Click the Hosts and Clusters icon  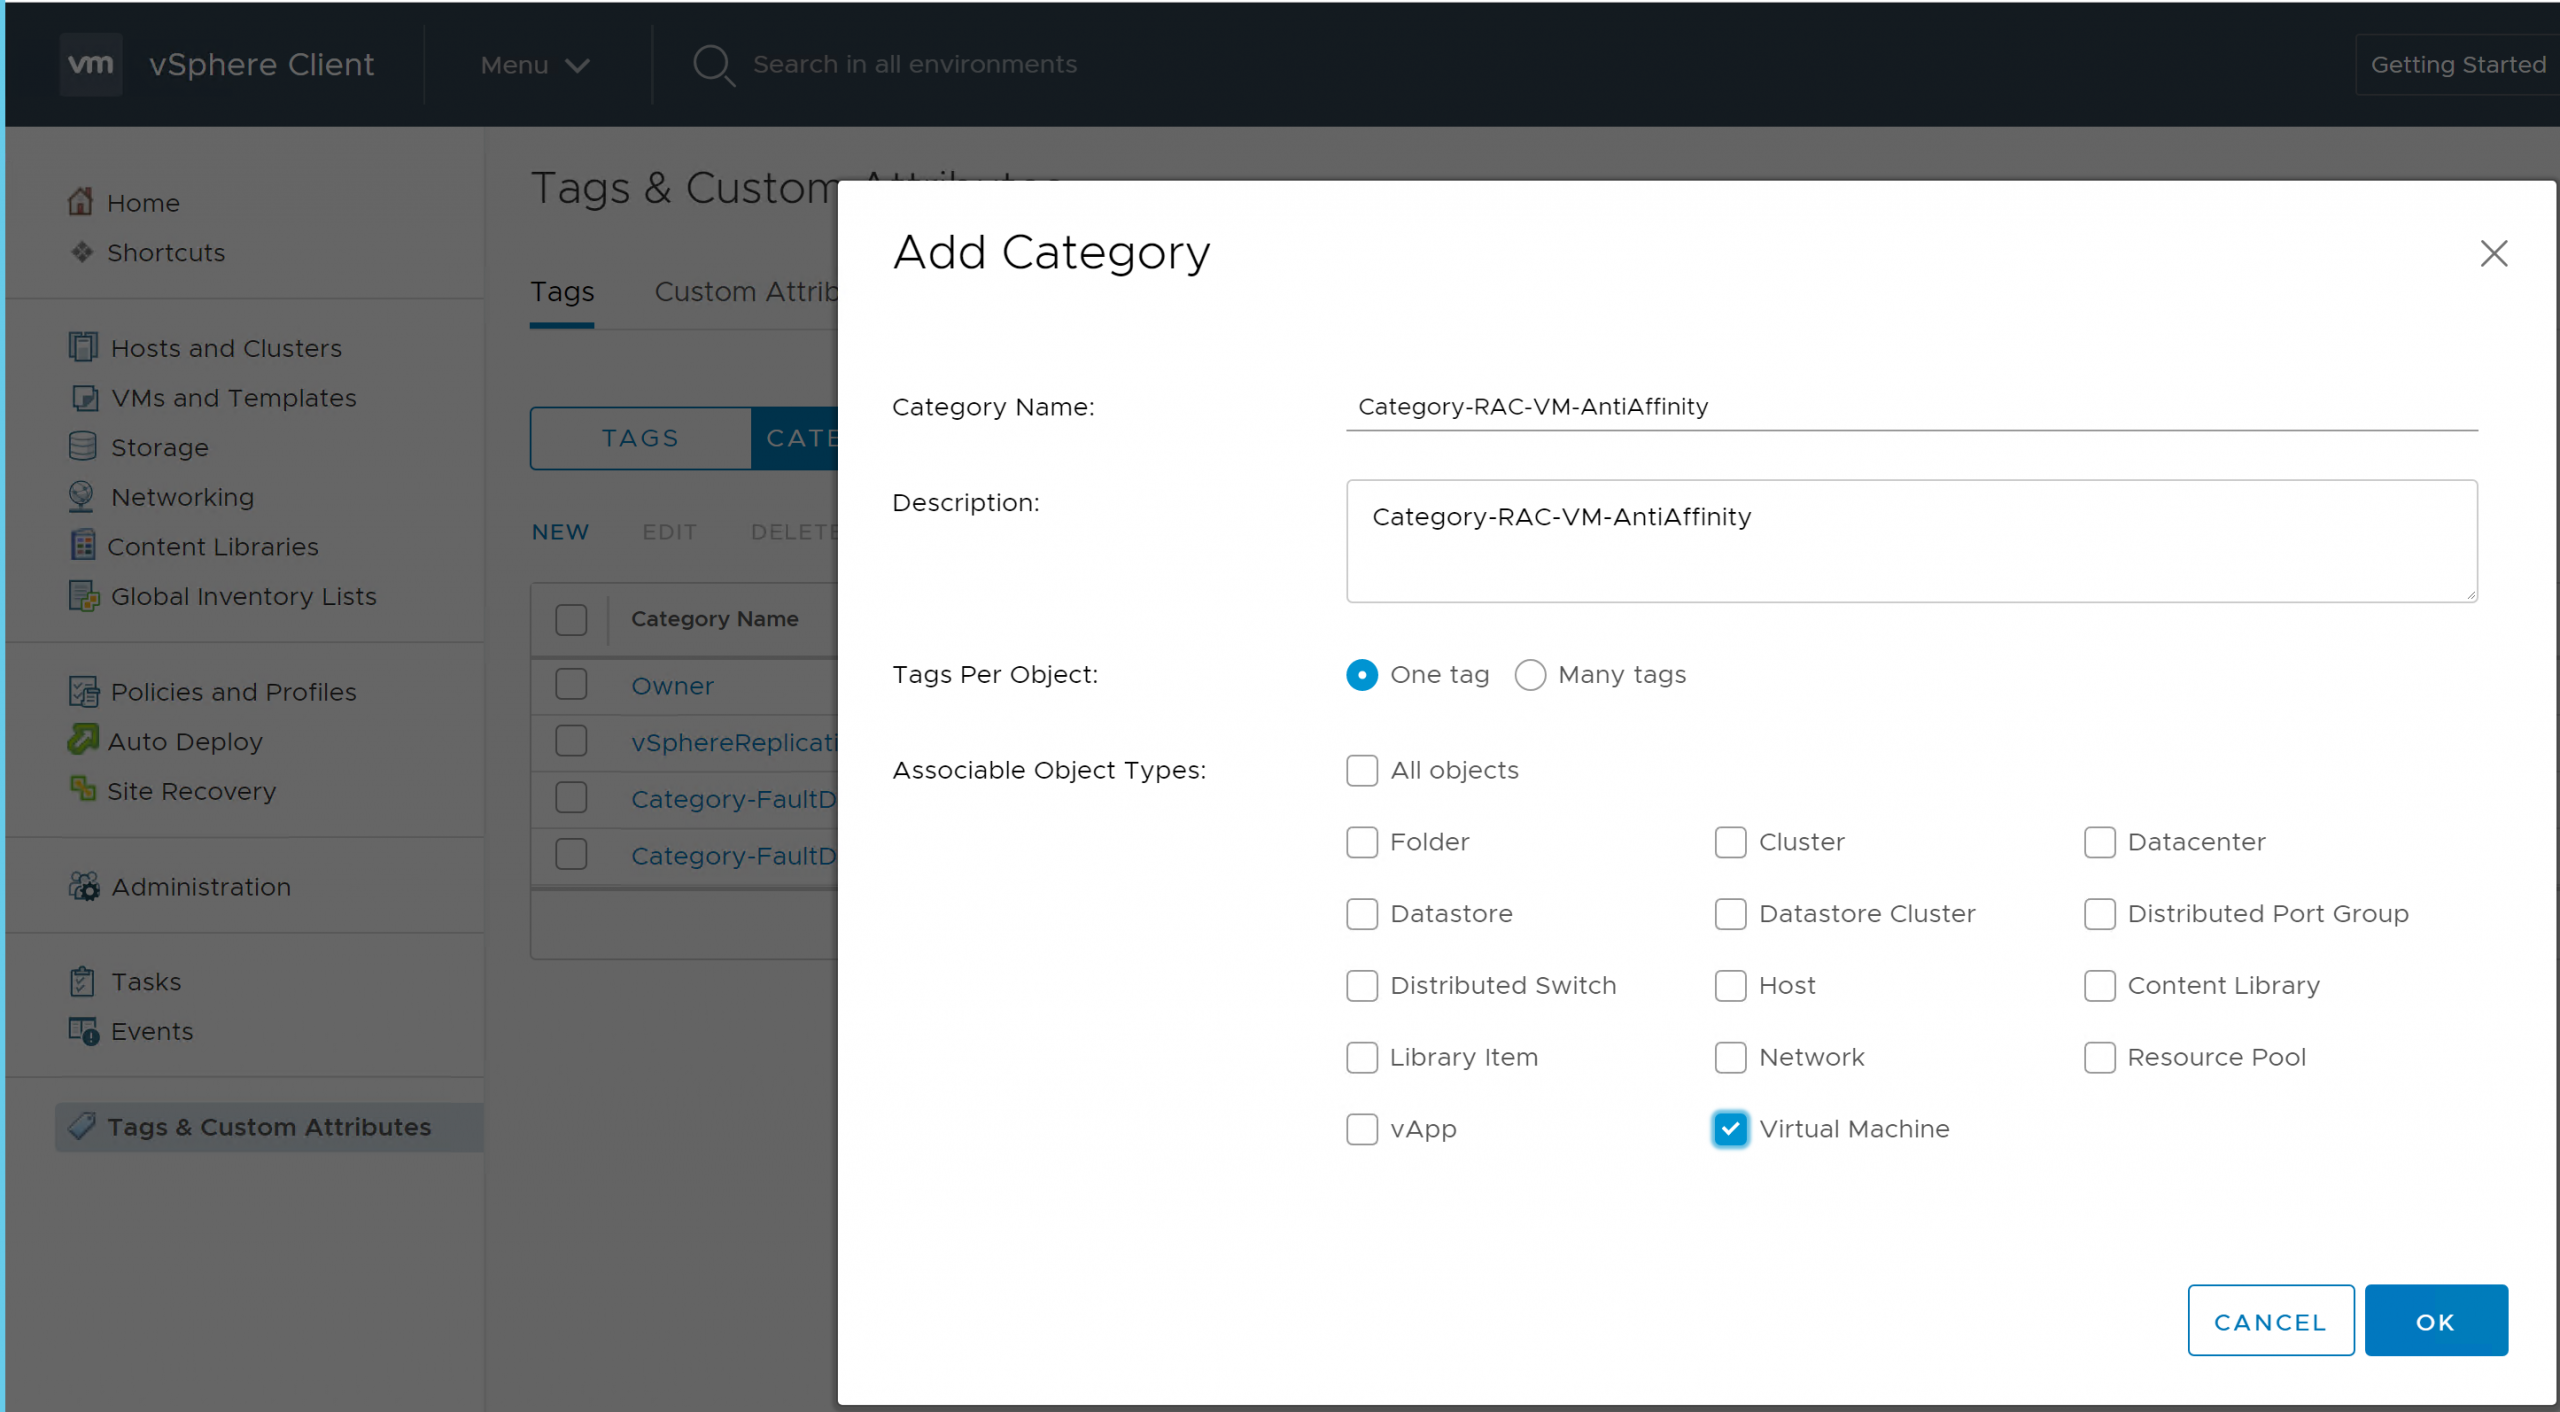(x=83, y=347)
